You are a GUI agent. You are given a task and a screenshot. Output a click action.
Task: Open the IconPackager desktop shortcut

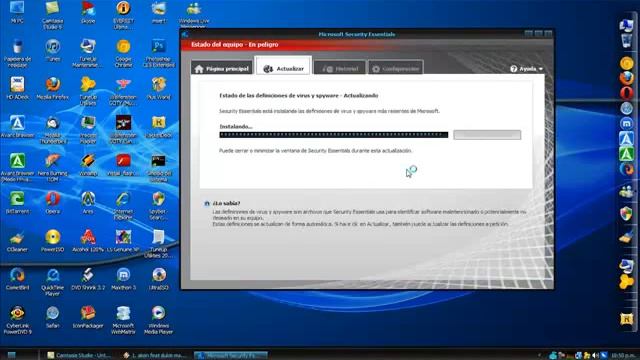point(88,317)
